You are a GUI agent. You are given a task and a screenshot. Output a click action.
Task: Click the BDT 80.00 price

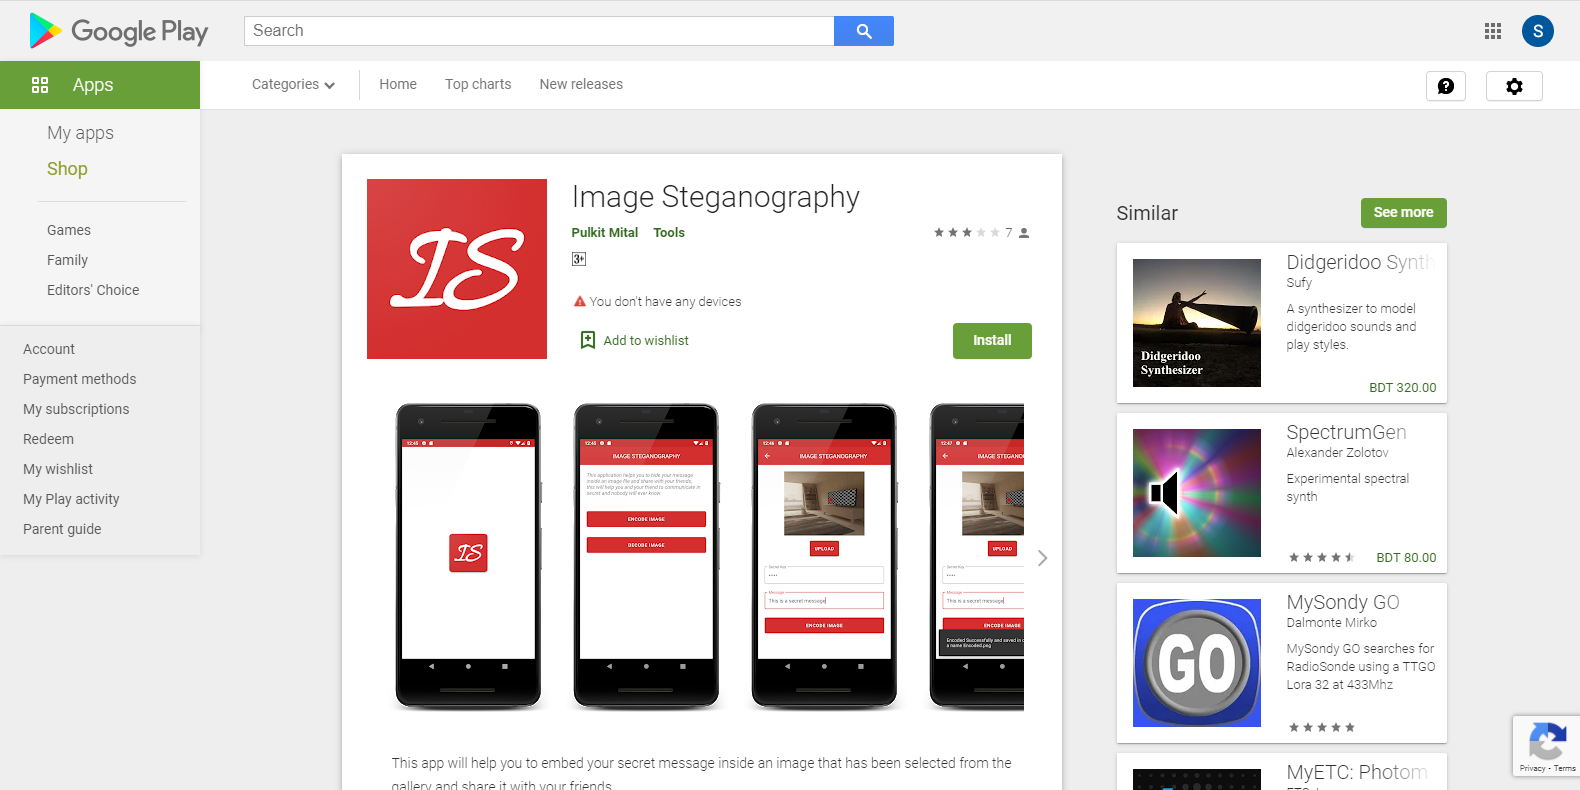(x=1406, y=558)
